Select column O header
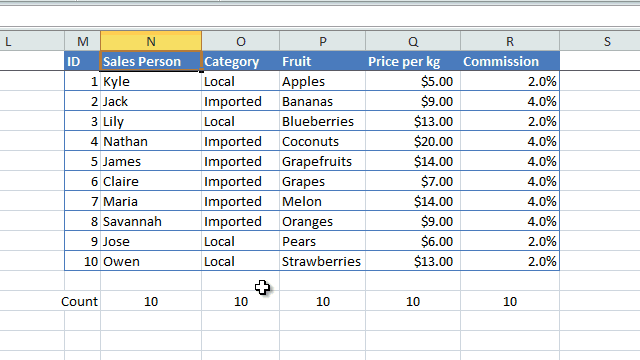Screen dimensions: 640x360 (x=240, y=41)
